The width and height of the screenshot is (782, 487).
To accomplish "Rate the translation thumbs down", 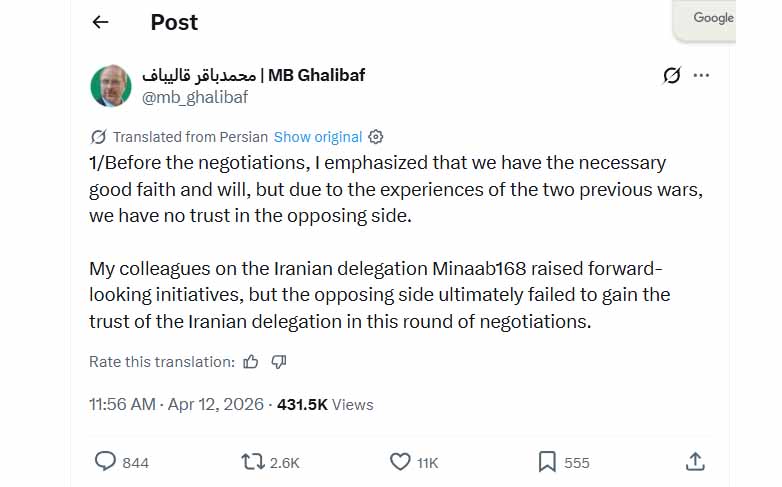I will click(x=279, y=362).
